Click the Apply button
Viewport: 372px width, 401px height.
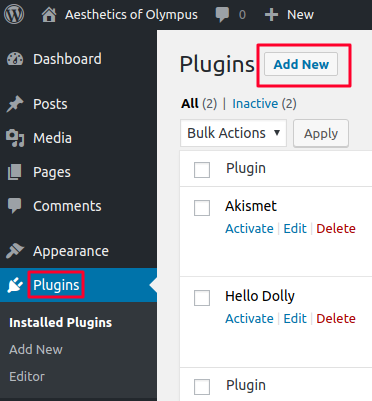(321, 133)
